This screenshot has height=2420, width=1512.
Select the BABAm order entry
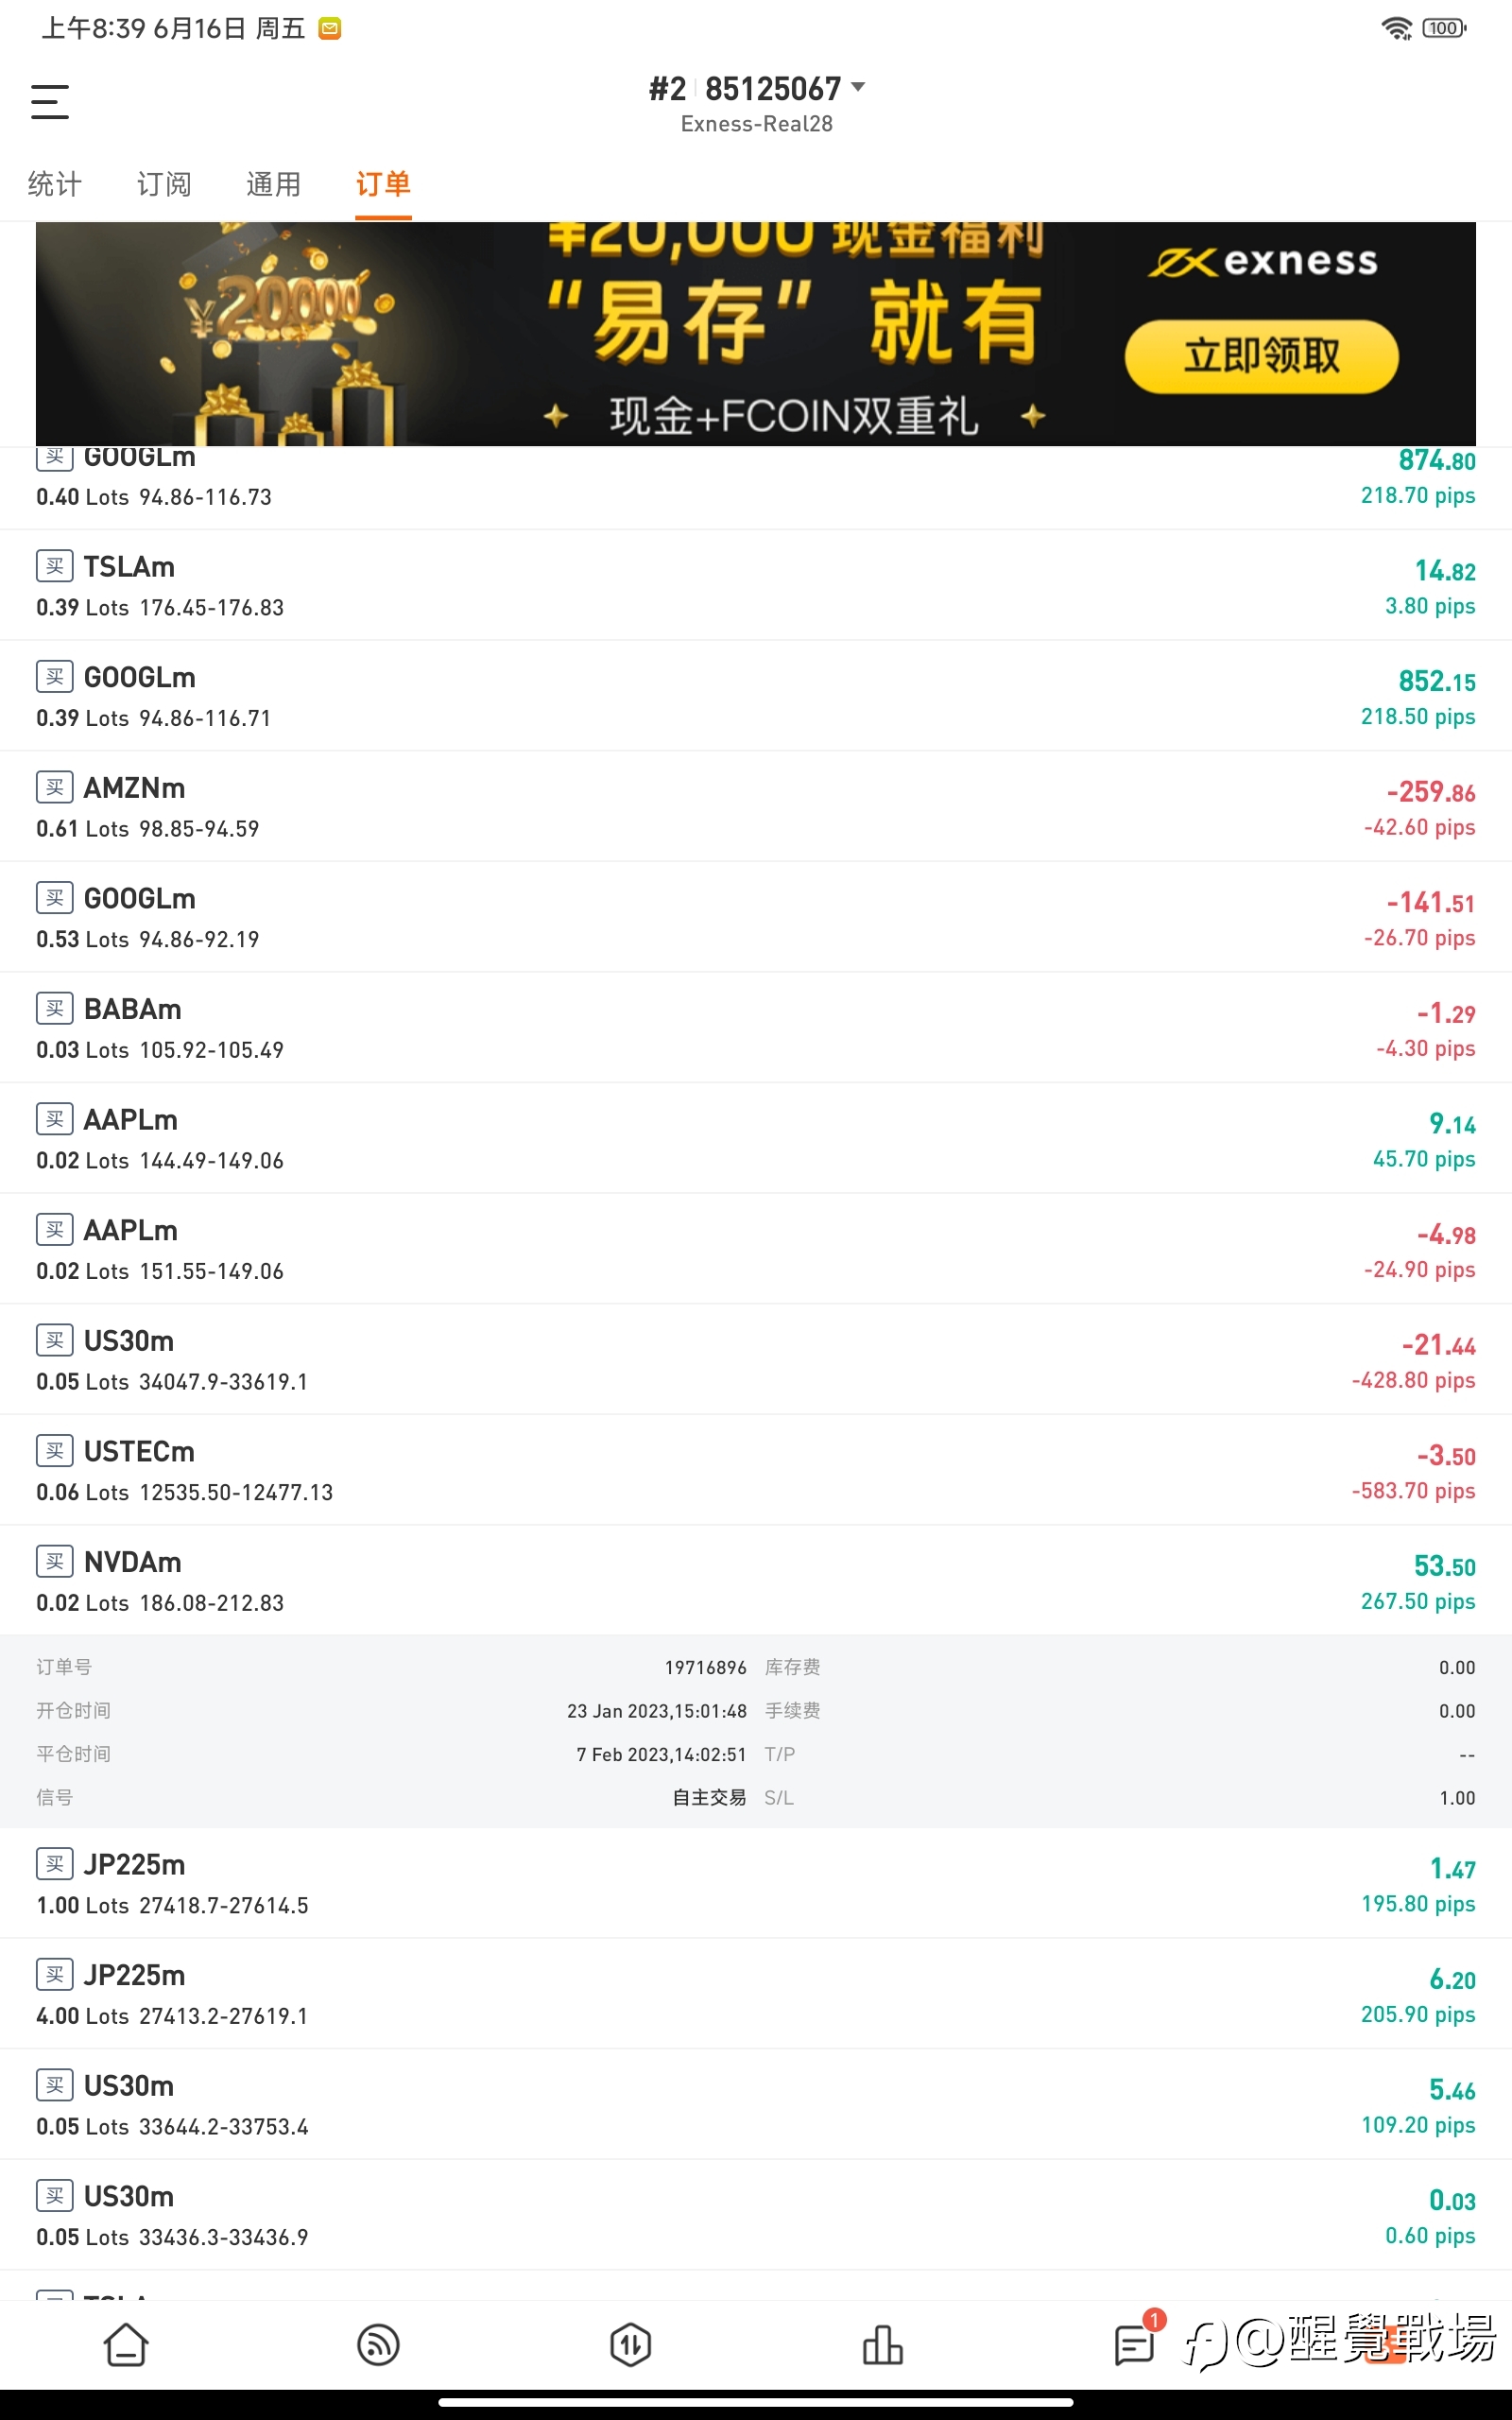click(x=756, y=1027)
